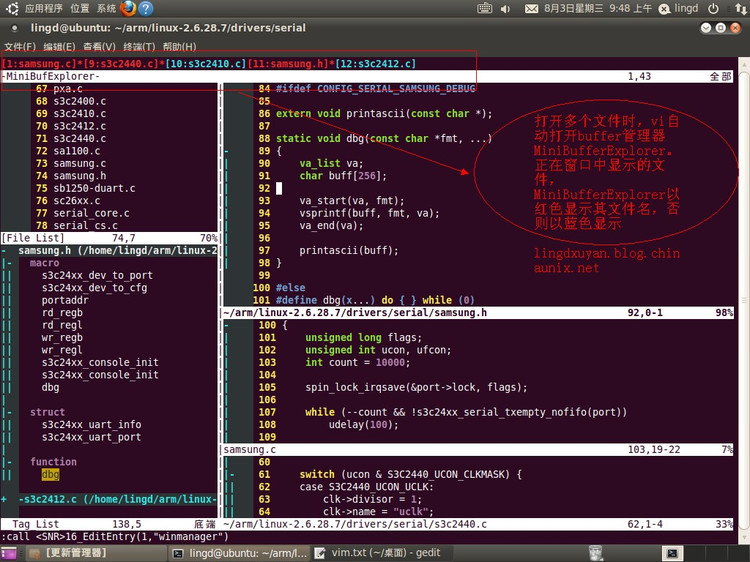Select file pxa.c in File List

(68, 89)
